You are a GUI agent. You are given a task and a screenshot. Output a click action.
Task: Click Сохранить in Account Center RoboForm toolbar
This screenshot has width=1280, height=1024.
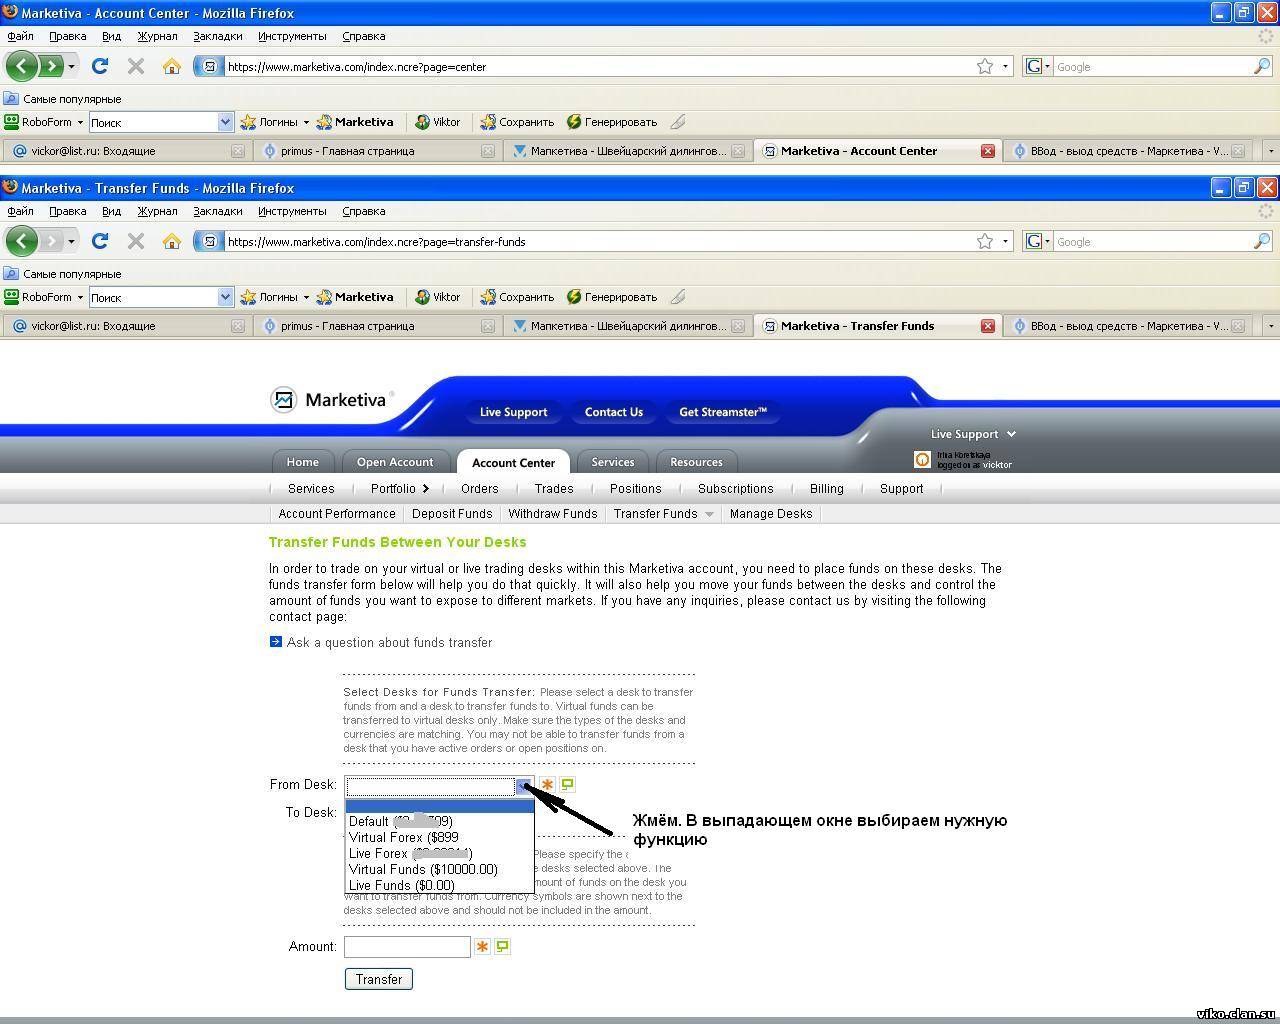(x=517, y=122)
